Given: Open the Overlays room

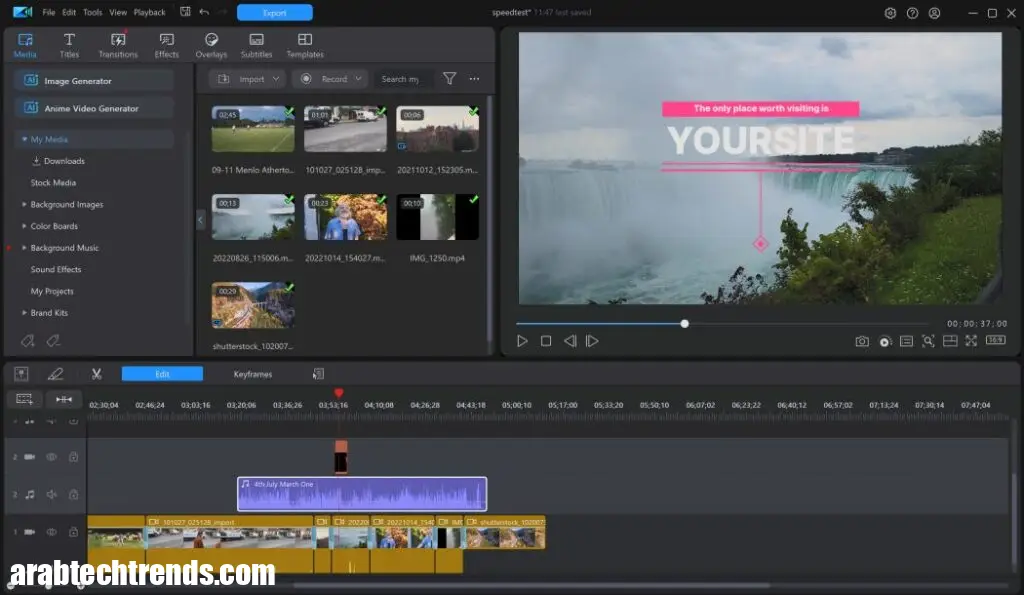Looking at the screenshot, I should (211, 45).
